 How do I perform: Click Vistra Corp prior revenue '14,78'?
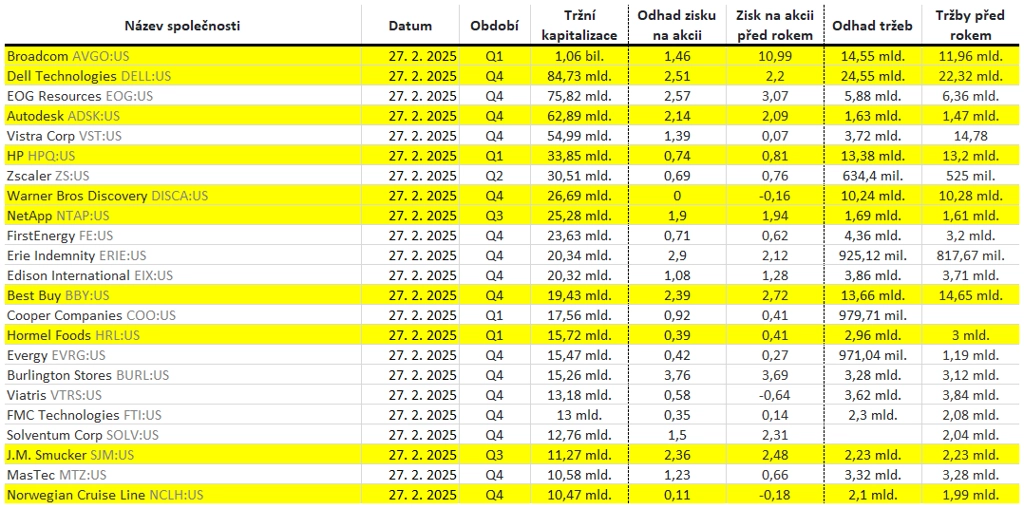tap(968, 136)
